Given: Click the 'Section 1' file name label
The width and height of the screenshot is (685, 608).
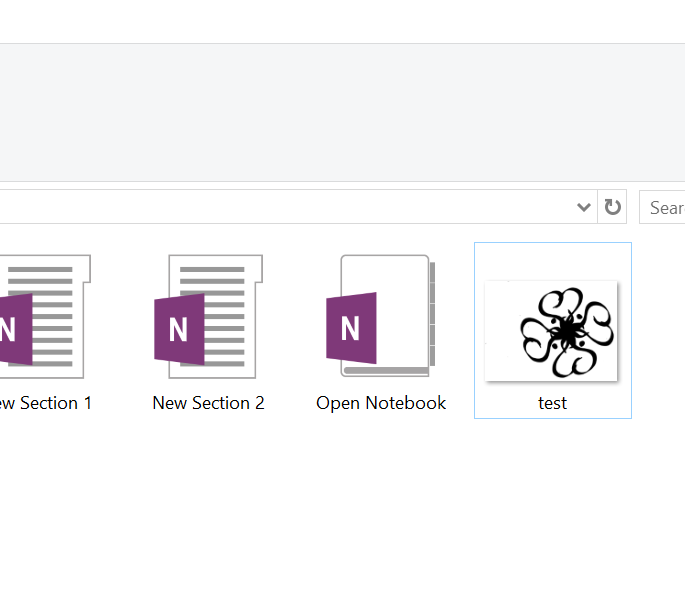Looking at the screenshot, I should 45,403.
